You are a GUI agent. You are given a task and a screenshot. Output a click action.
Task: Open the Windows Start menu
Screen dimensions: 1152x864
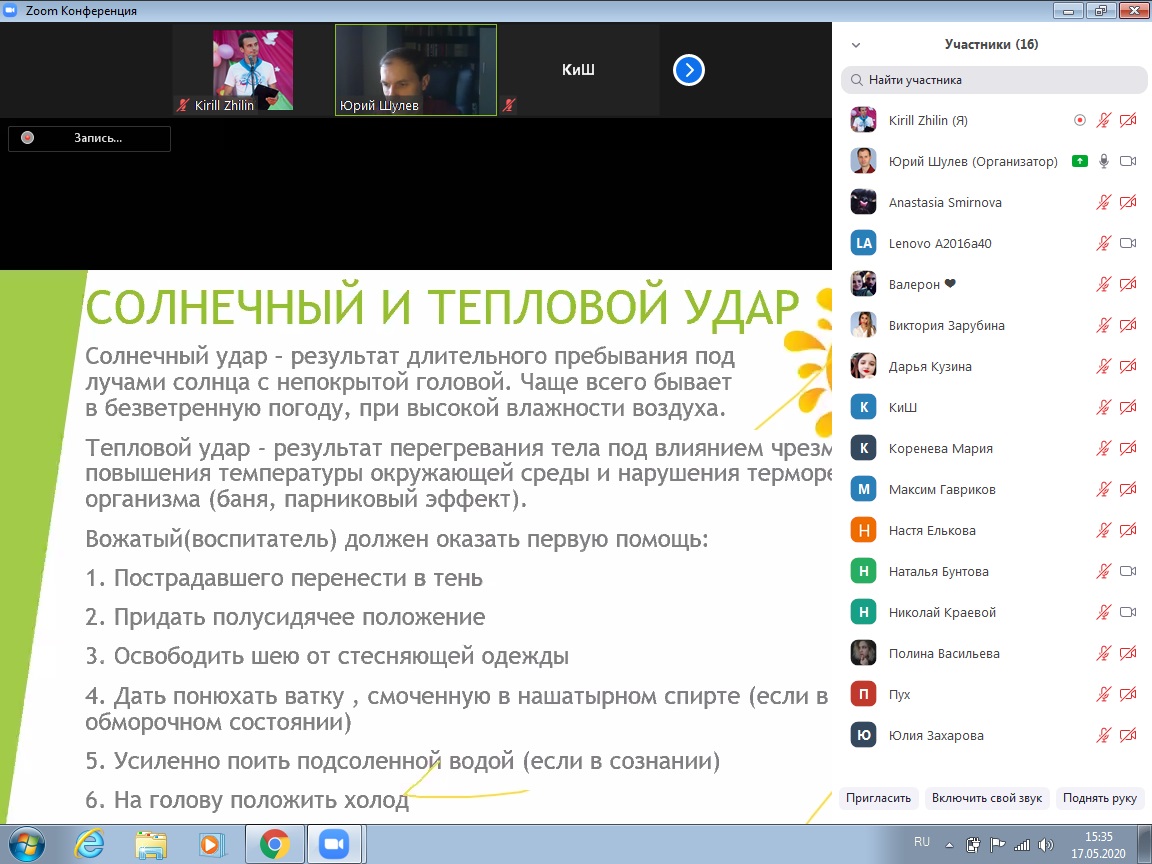pos(26,845)
